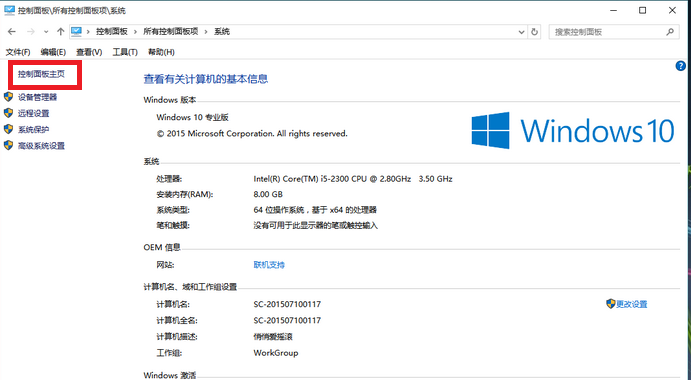Open 系统保护 link

(x=33, y=130)
